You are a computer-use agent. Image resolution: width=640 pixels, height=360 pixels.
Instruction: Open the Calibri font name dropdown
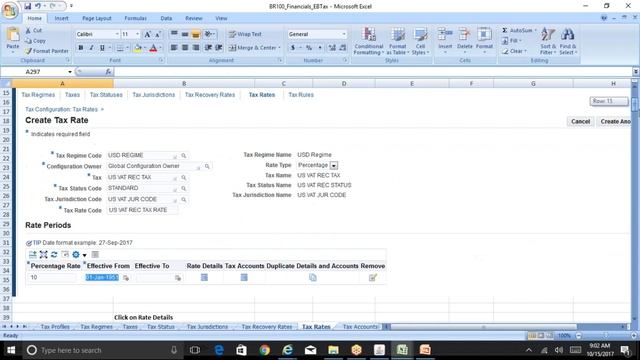click(x=117, y=34)
